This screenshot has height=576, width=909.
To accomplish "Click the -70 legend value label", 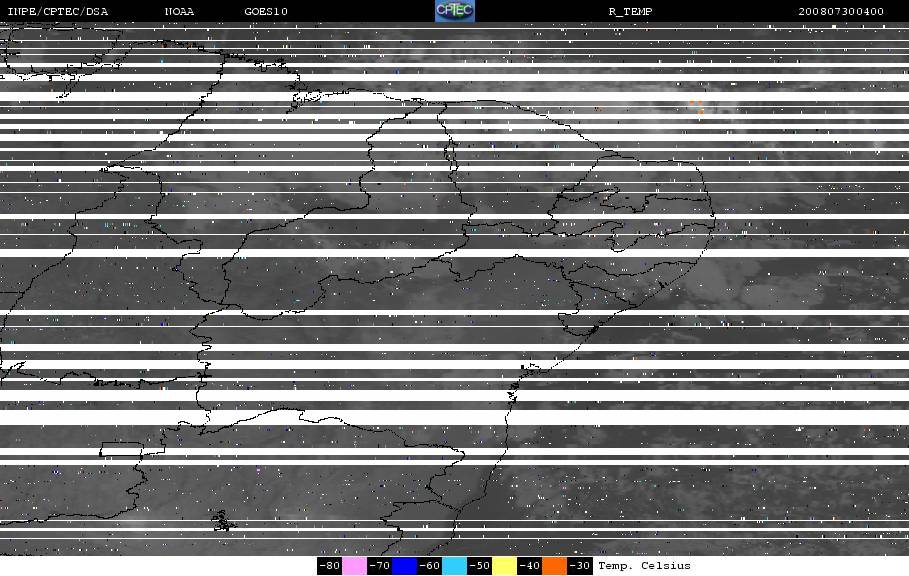I will pyautogui.click(x=379, y=566).
